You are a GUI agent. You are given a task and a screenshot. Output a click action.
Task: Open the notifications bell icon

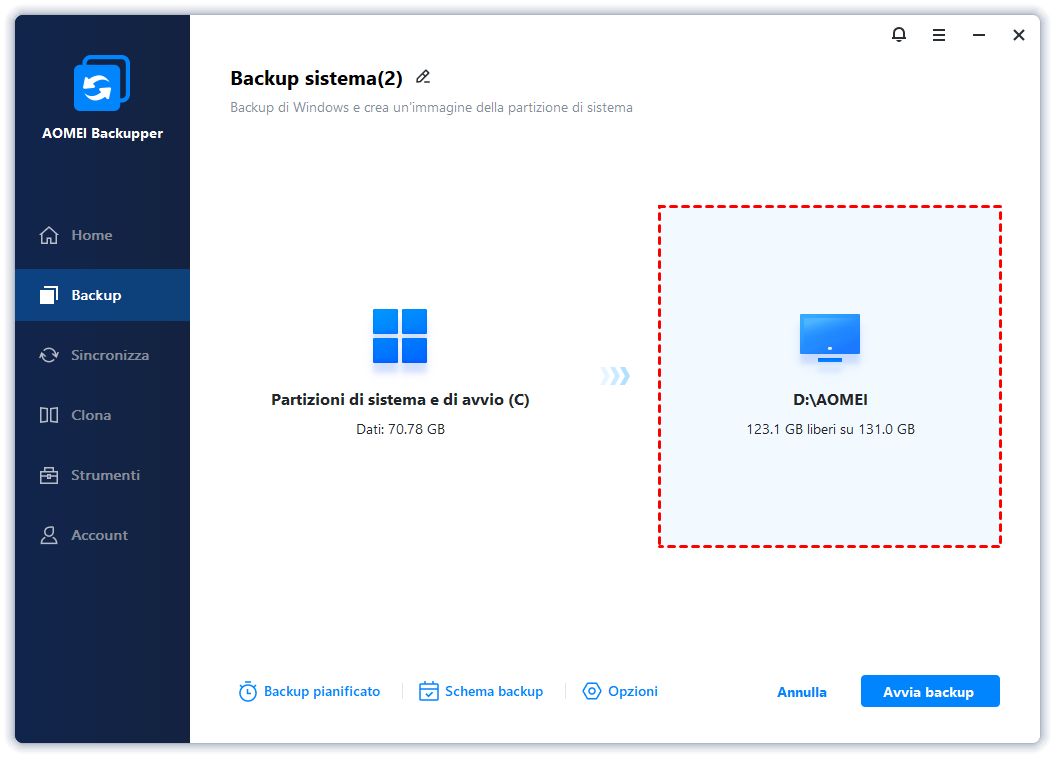click(x=899, y=35)
